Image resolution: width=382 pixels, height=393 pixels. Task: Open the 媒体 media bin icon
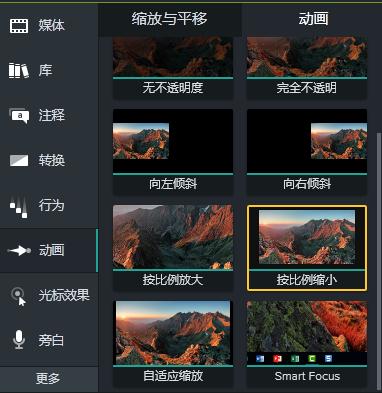[x=19, y=26]
